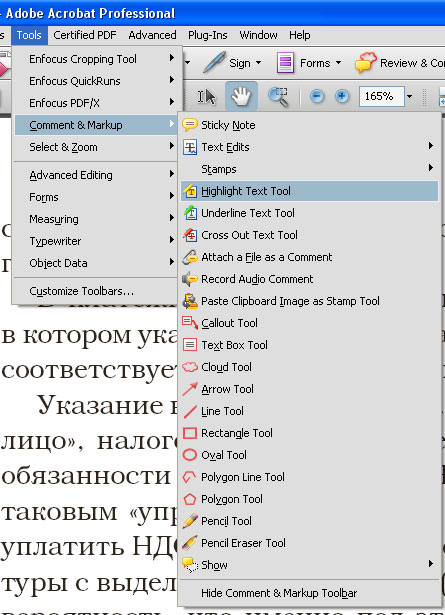This screenshot has height=615, width=445.
Task: Select the Pencil Tool icon
Action: [190, 520]
